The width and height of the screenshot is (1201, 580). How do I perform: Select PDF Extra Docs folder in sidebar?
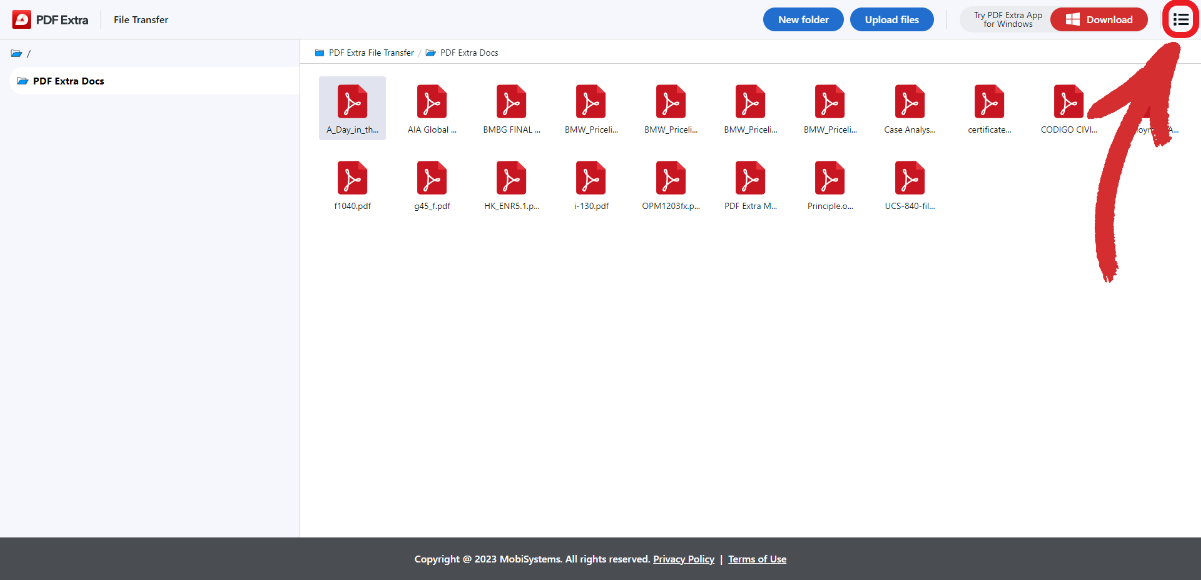point(155,81)
